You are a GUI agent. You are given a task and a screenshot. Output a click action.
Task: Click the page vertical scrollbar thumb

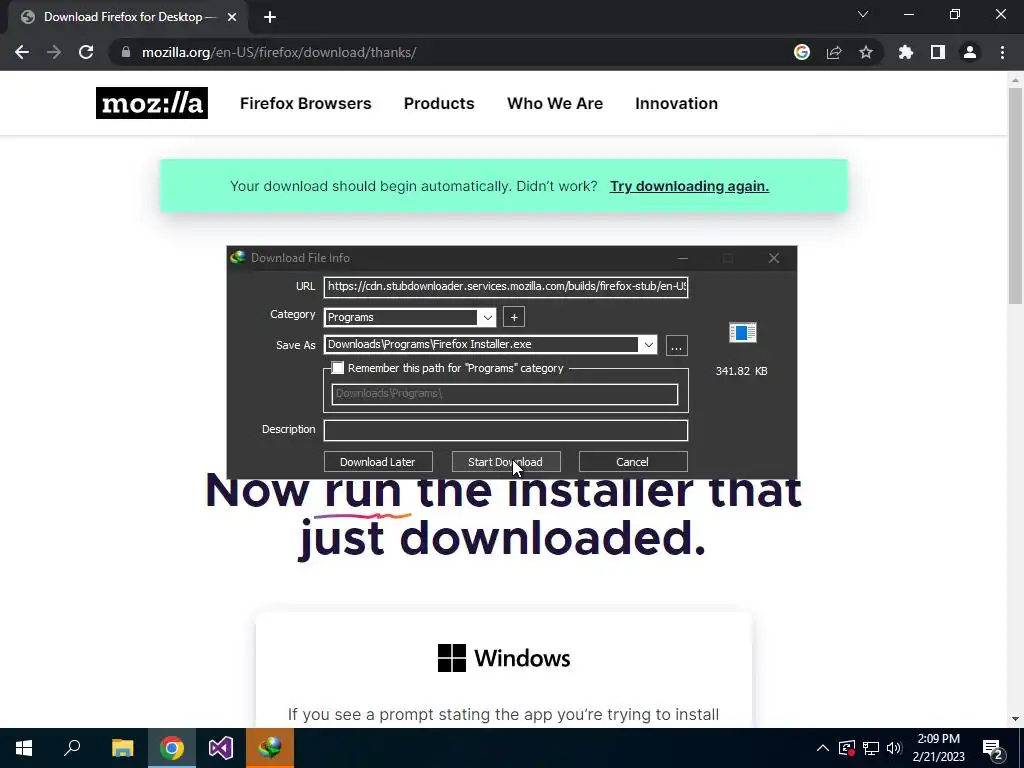tap(1015, 195)
